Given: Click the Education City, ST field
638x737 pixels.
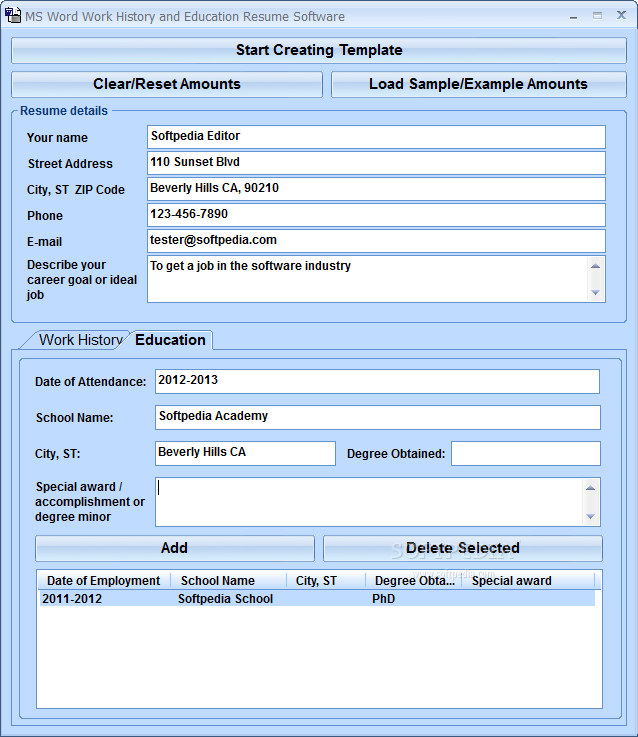Looking at the screenshot, I should pos(245,453).
